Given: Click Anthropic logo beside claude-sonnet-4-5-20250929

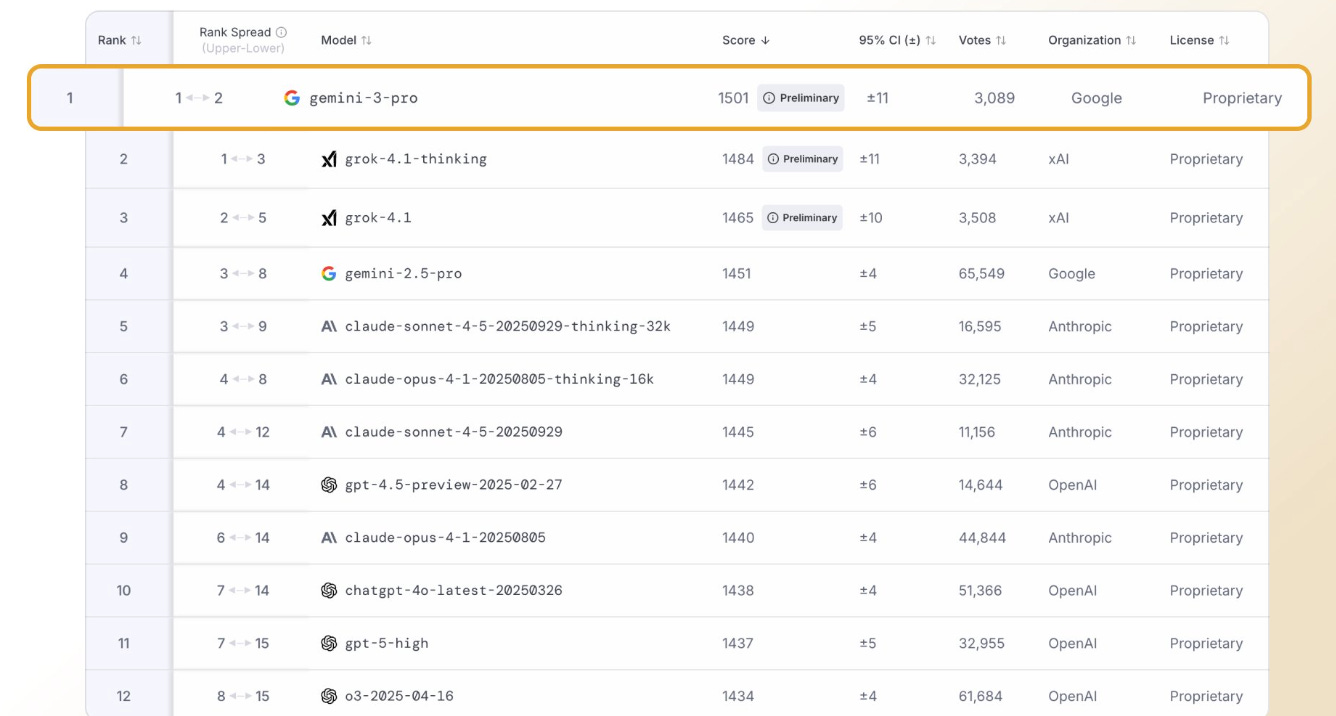Looking at the screenshot, I should 329,432.
